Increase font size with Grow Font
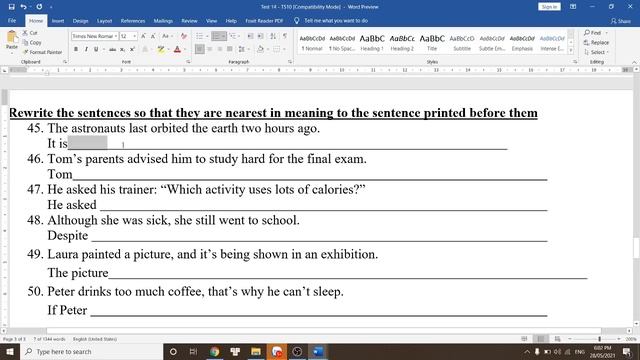The width and height of the screenshot is (640, 360). click(143, 36)
